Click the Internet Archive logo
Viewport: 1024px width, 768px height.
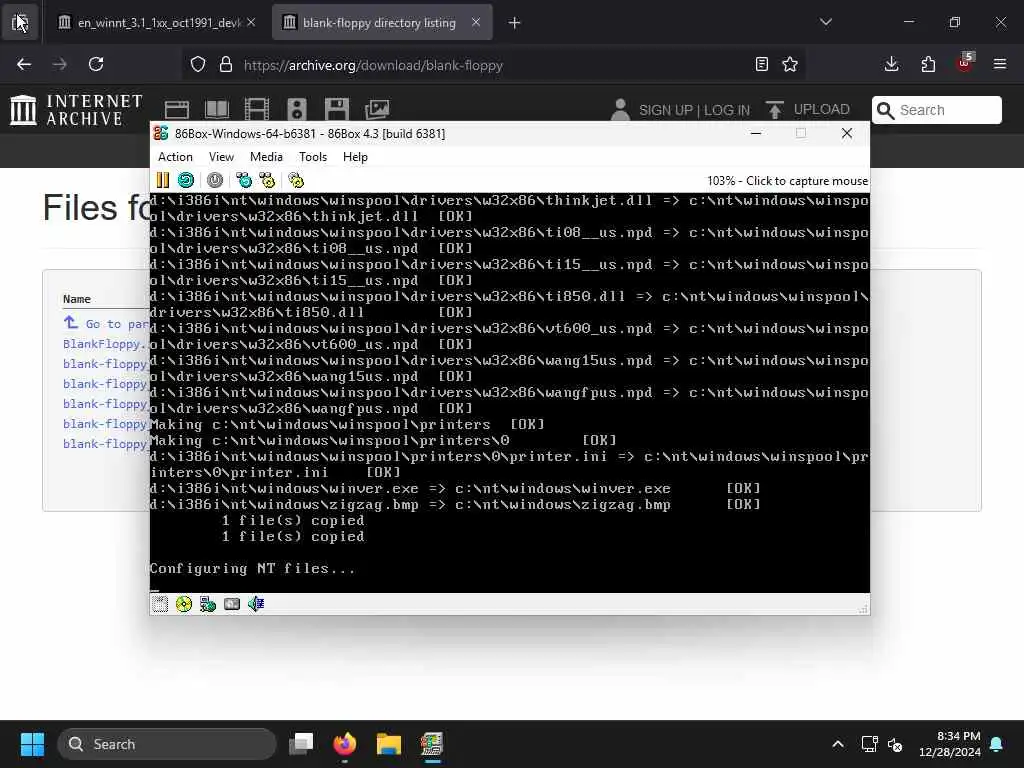(76, 110)
